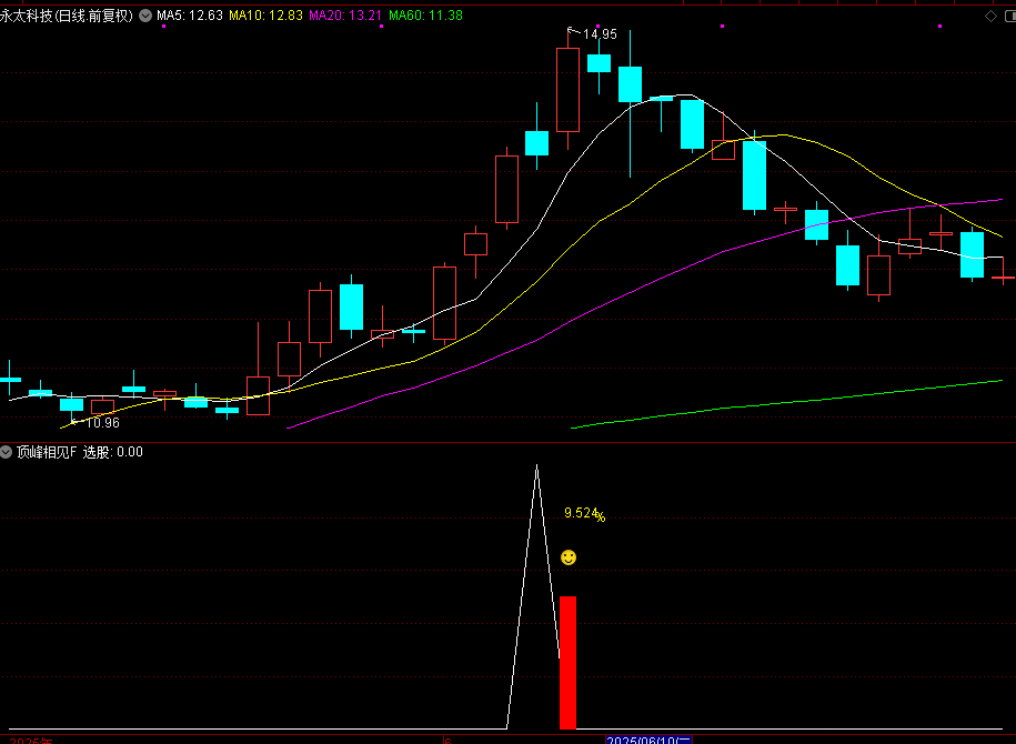Click the panel toggle icon at top-right edge
Image resolution: width=1016 pixels, height=744 pixels.
pos(1009,16)
